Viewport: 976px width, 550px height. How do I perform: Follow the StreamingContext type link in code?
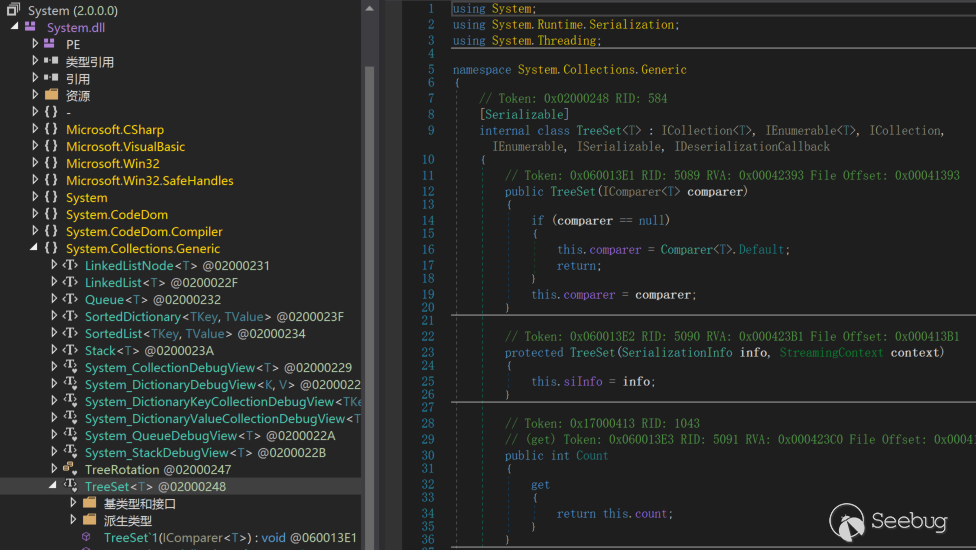point(830,352)
